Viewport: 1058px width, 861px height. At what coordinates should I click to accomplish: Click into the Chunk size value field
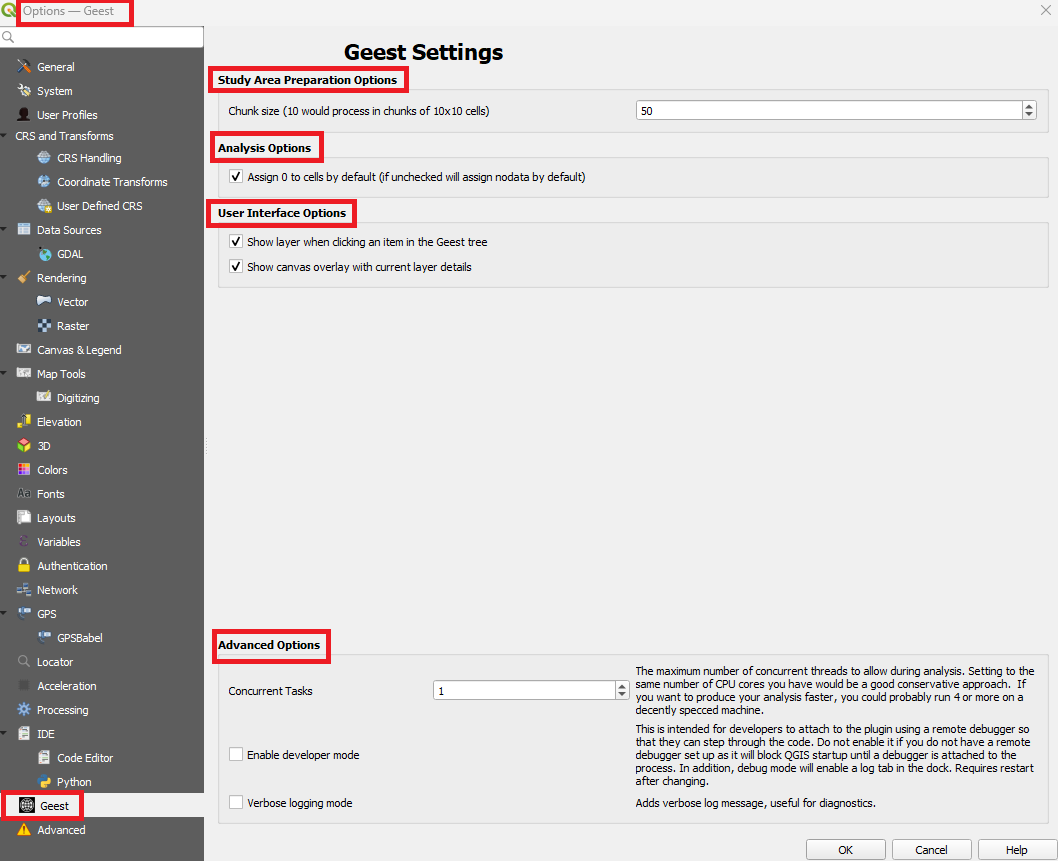pyautogui.click(x=829, y=111)
